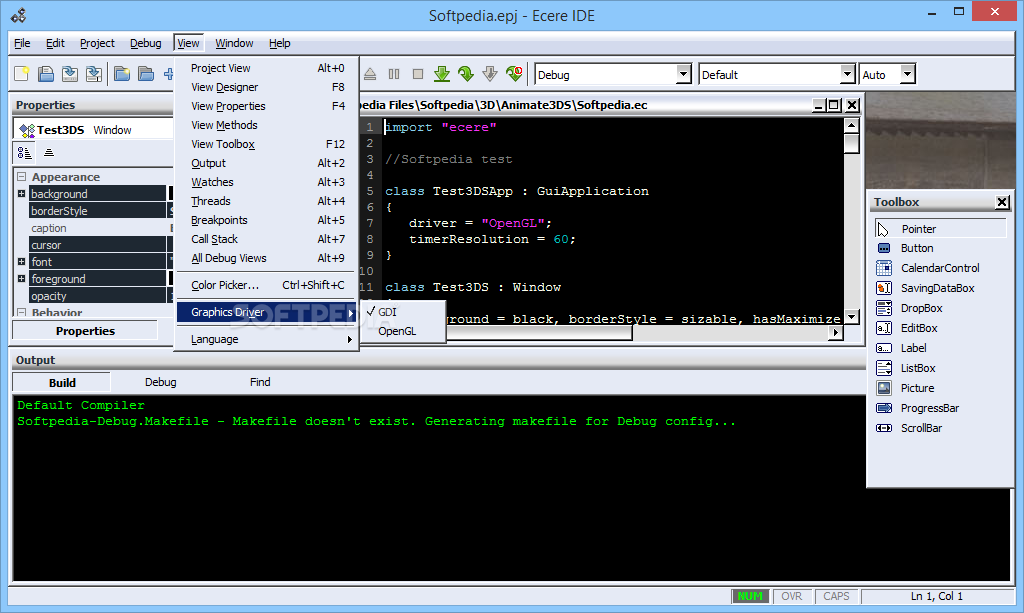Click the Step Over Skip Breakpoints icon
The width and height of the screenshot is (1024, 613).
514,74
